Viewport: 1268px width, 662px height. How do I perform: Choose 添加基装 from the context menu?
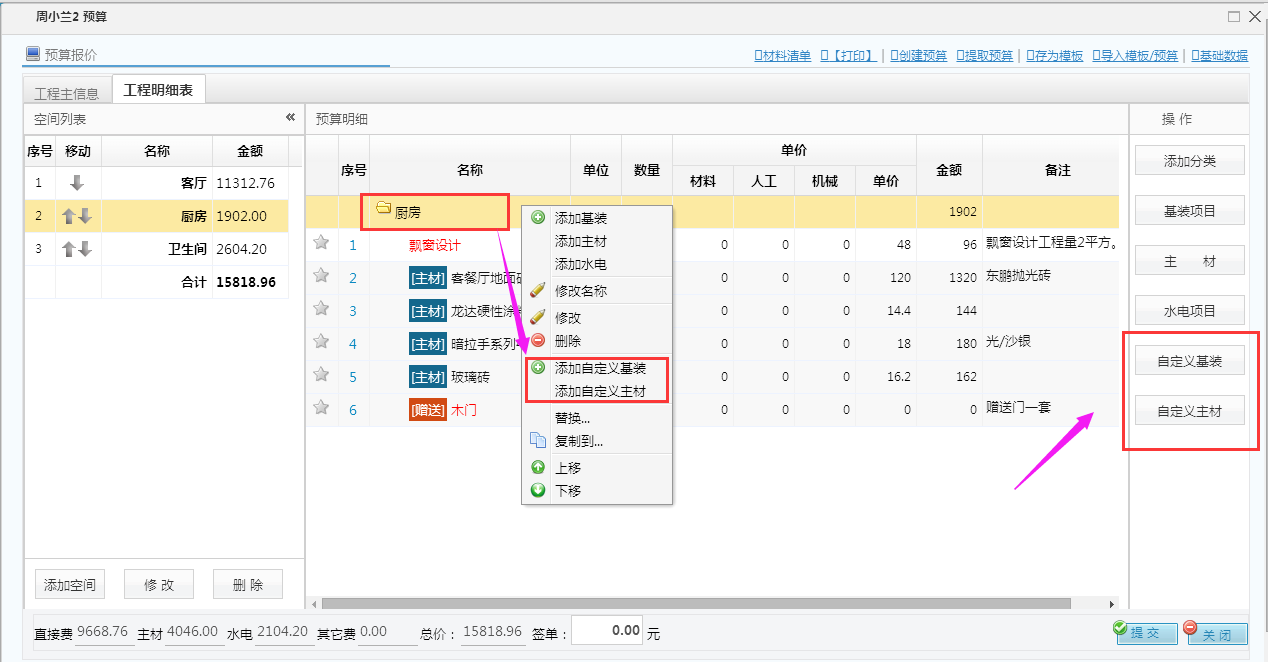[x=580, y=218]
